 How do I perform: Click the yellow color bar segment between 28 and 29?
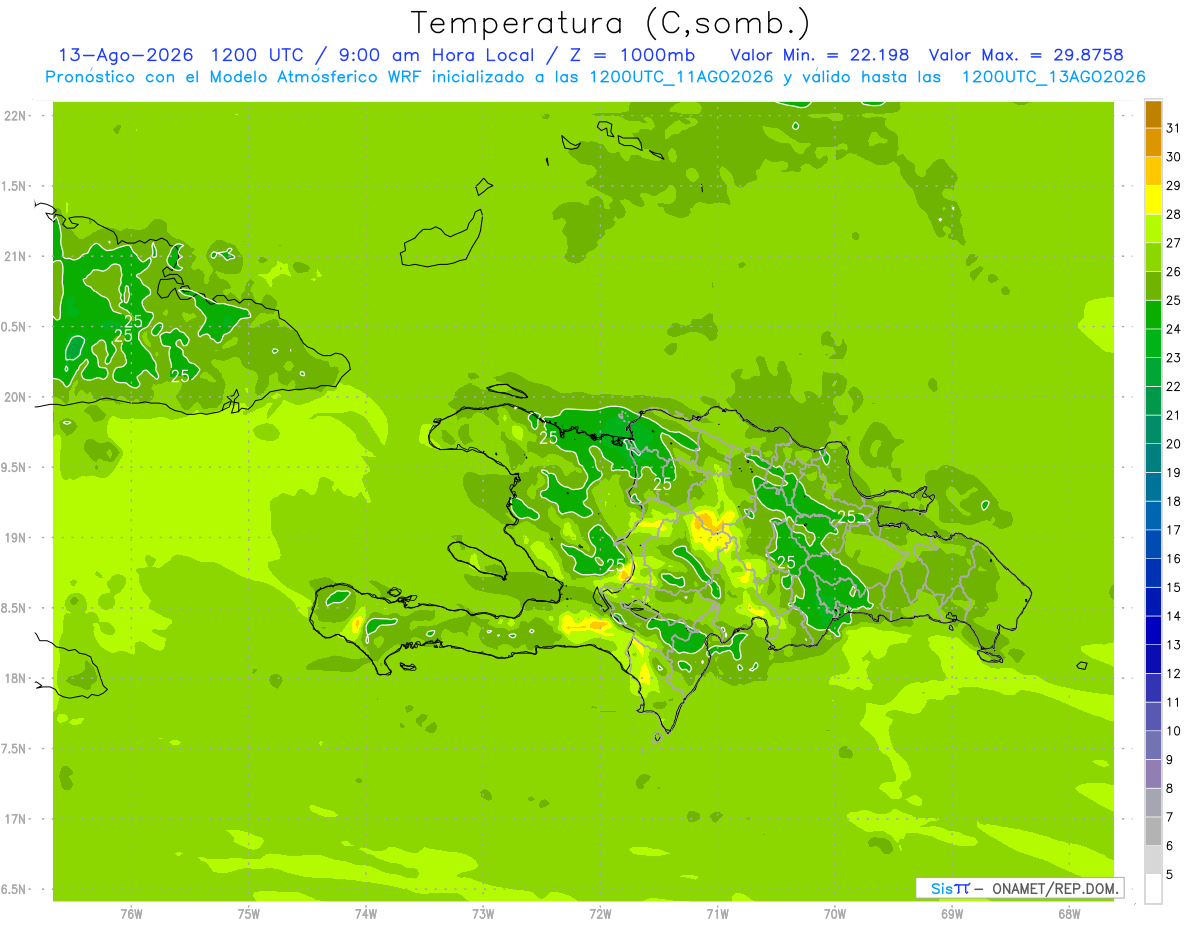tap(1153, 200)
